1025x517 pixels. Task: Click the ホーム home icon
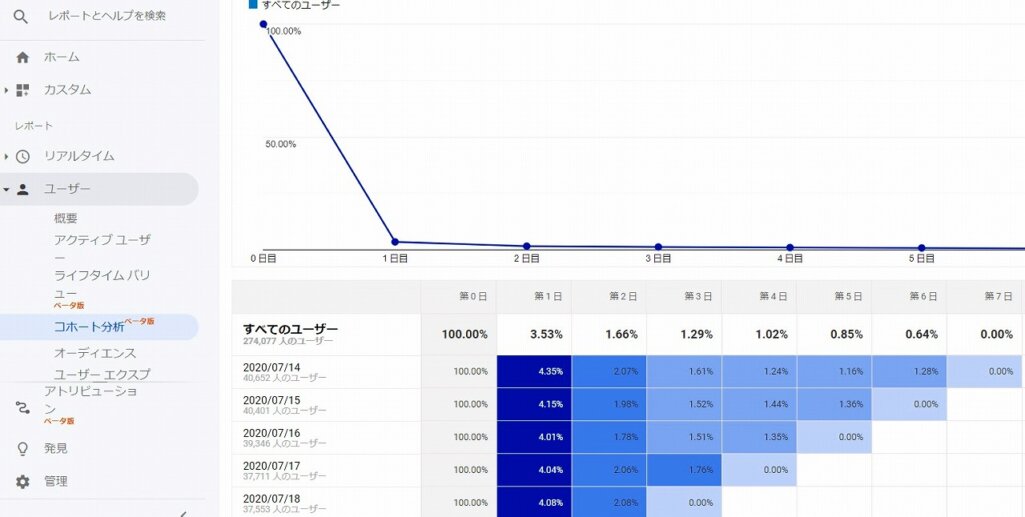pyautogui.click(x=22, y=57)
